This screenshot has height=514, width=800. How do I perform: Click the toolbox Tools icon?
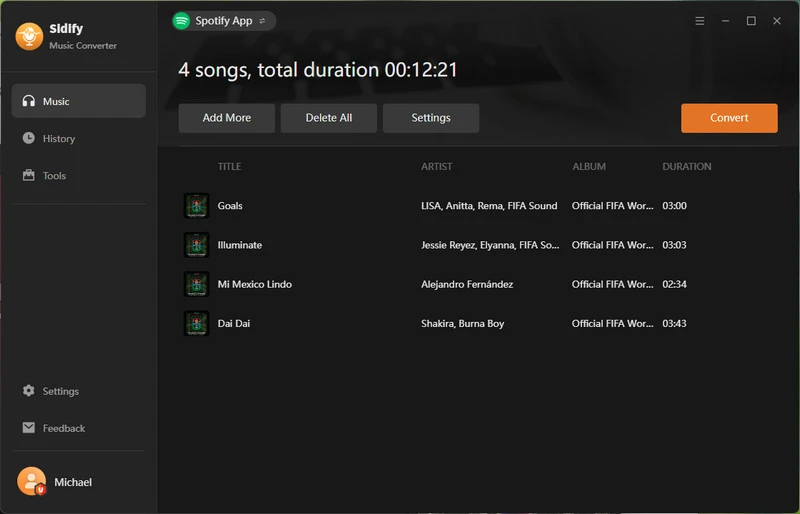(29, 175)
